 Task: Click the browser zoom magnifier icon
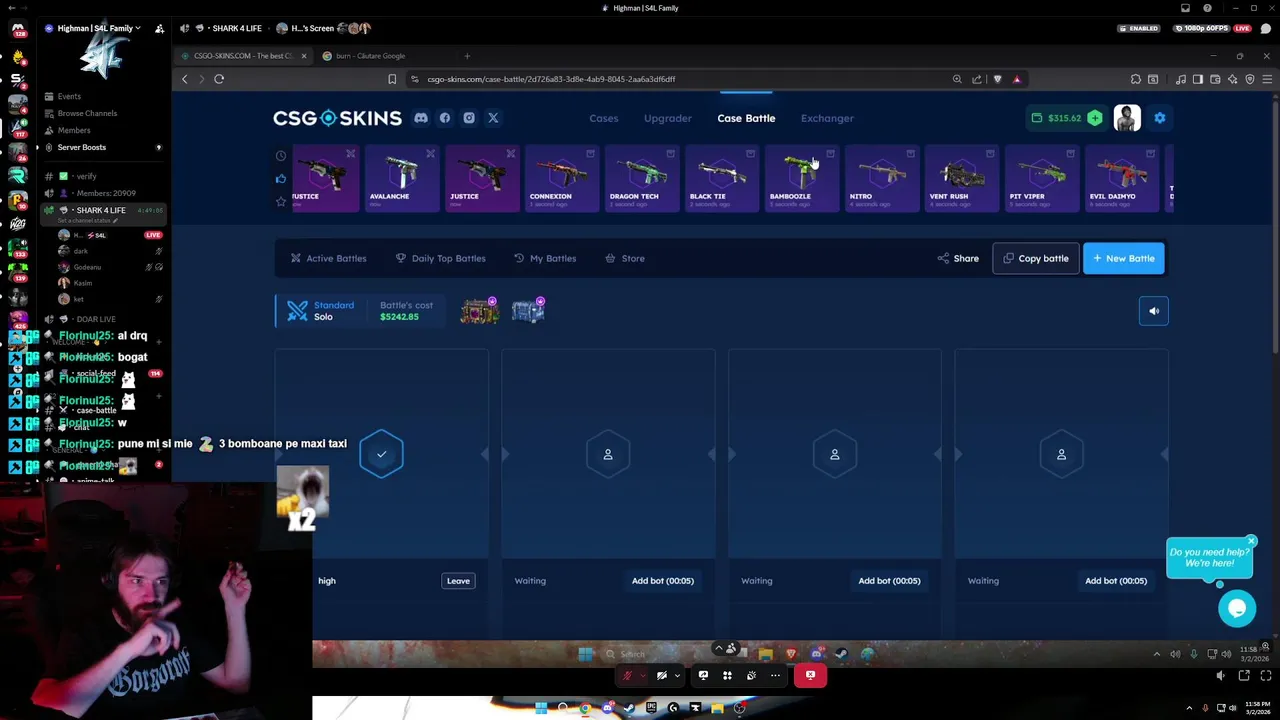[957, 79]
